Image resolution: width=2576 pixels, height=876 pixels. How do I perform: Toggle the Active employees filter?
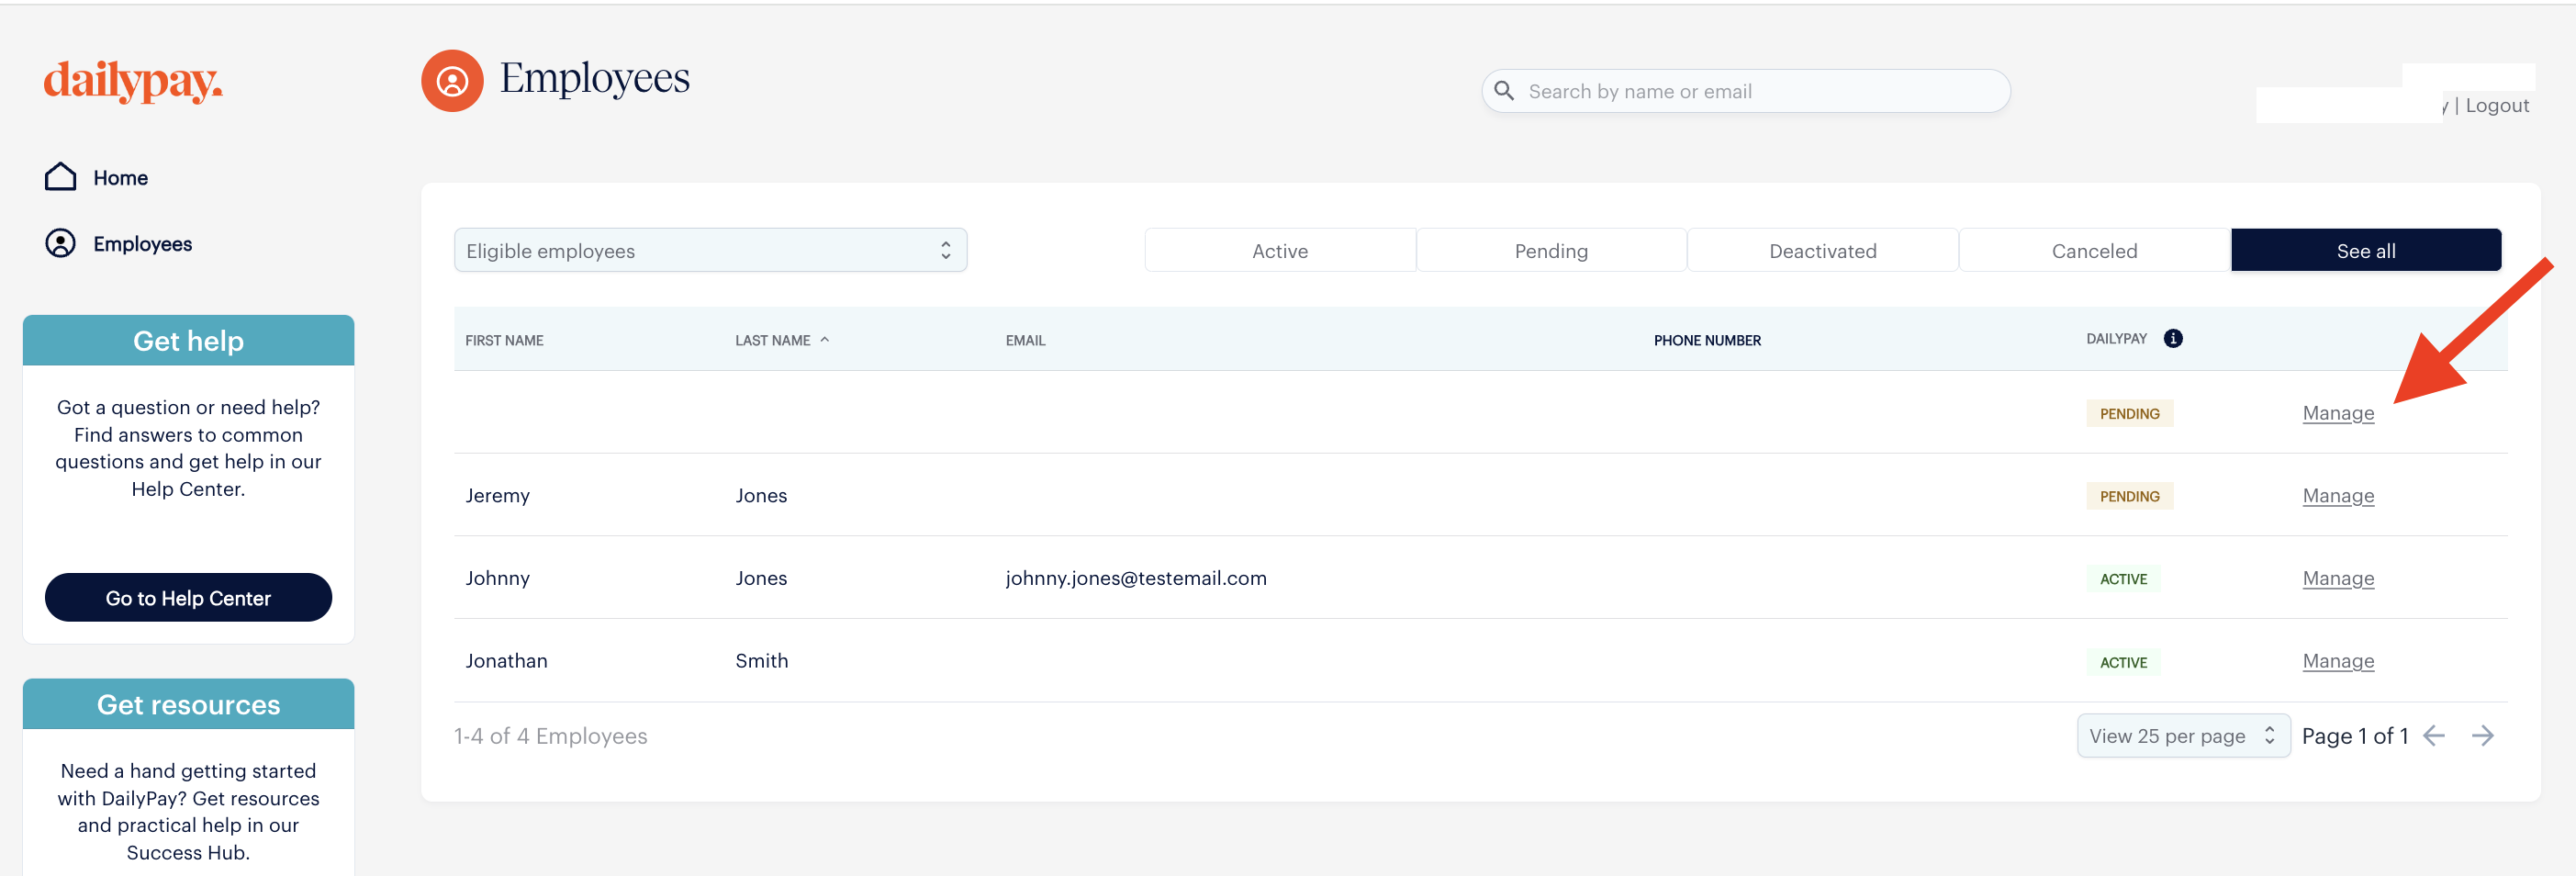tap(1280, 250)
